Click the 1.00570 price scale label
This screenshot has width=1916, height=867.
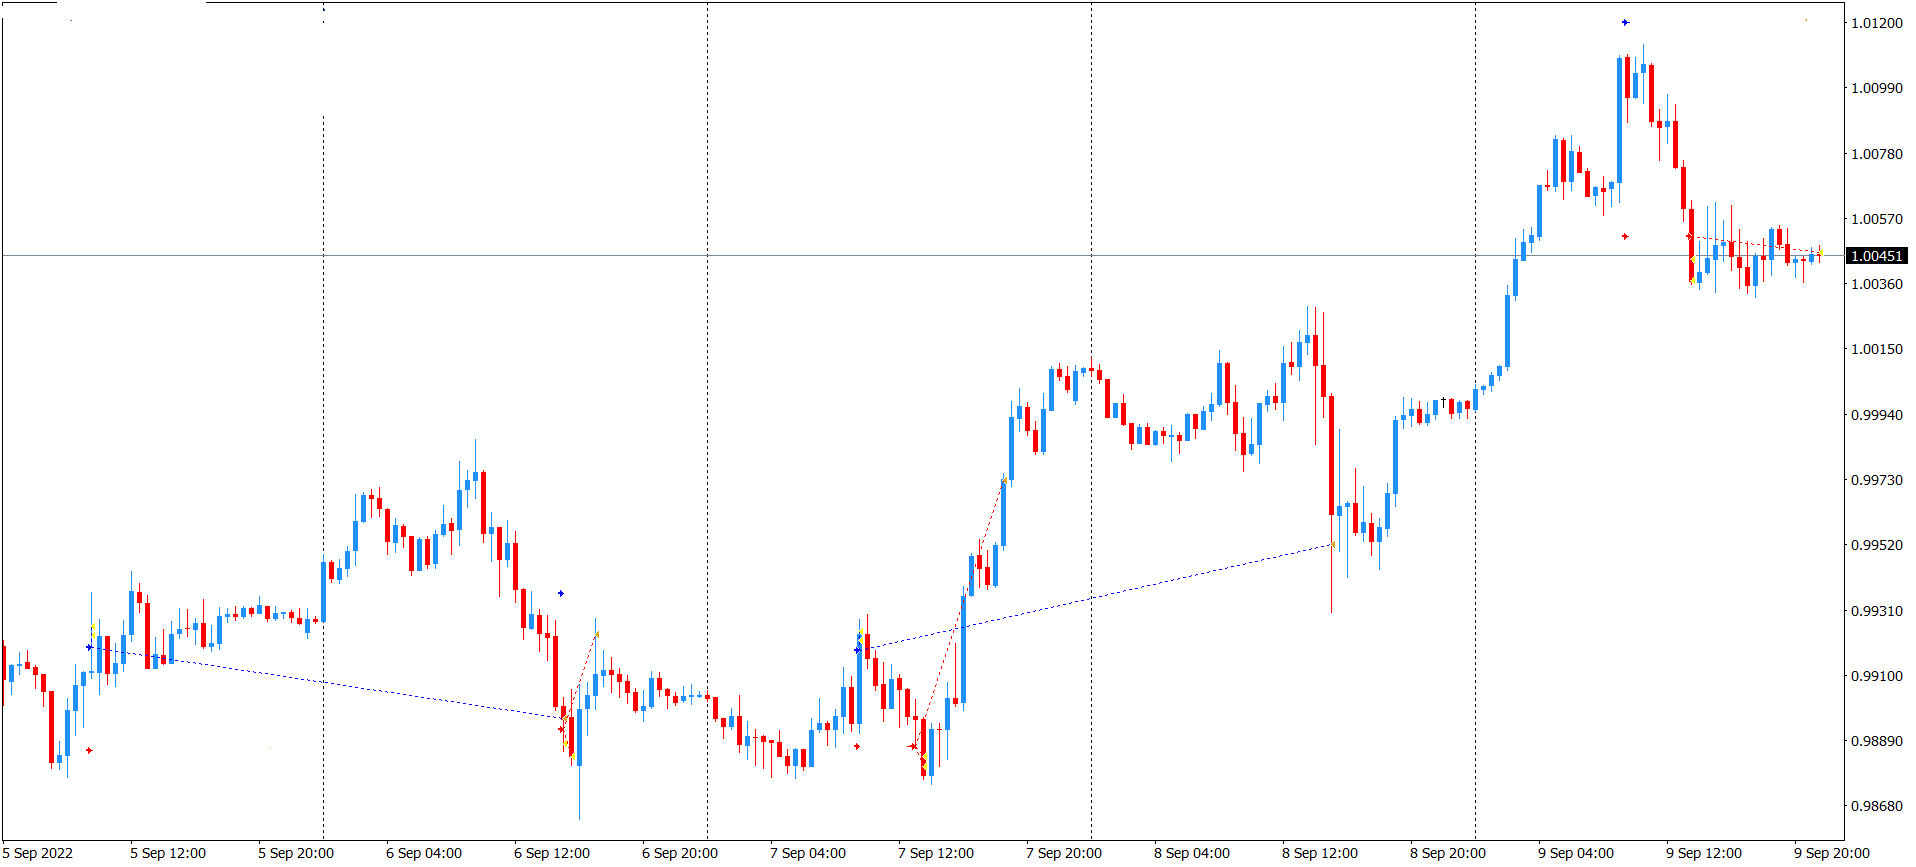(1877, 219)
